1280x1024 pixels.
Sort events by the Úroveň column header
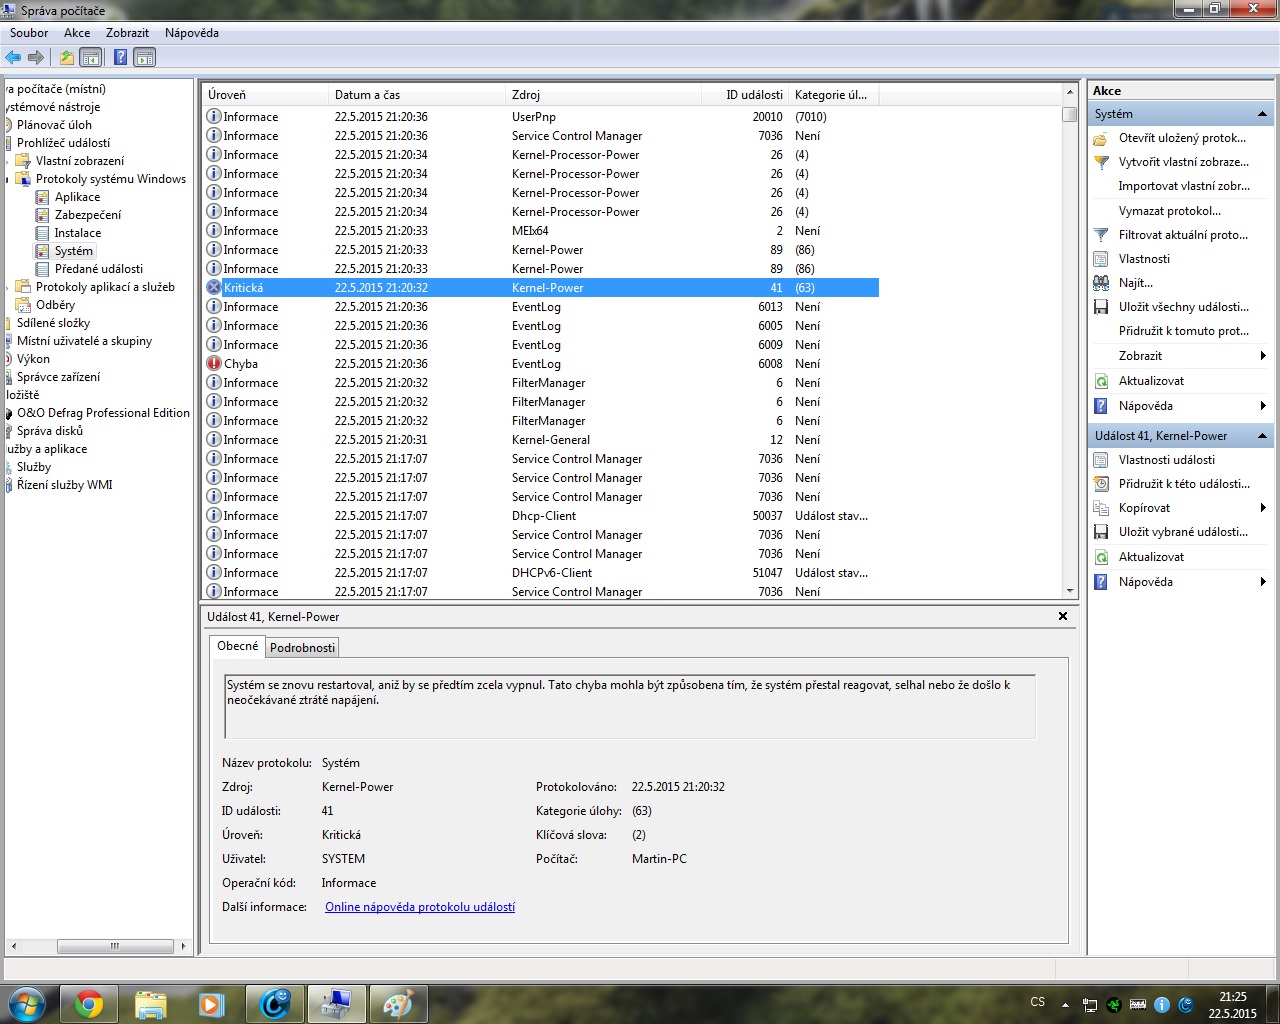[x=266, y=95]
